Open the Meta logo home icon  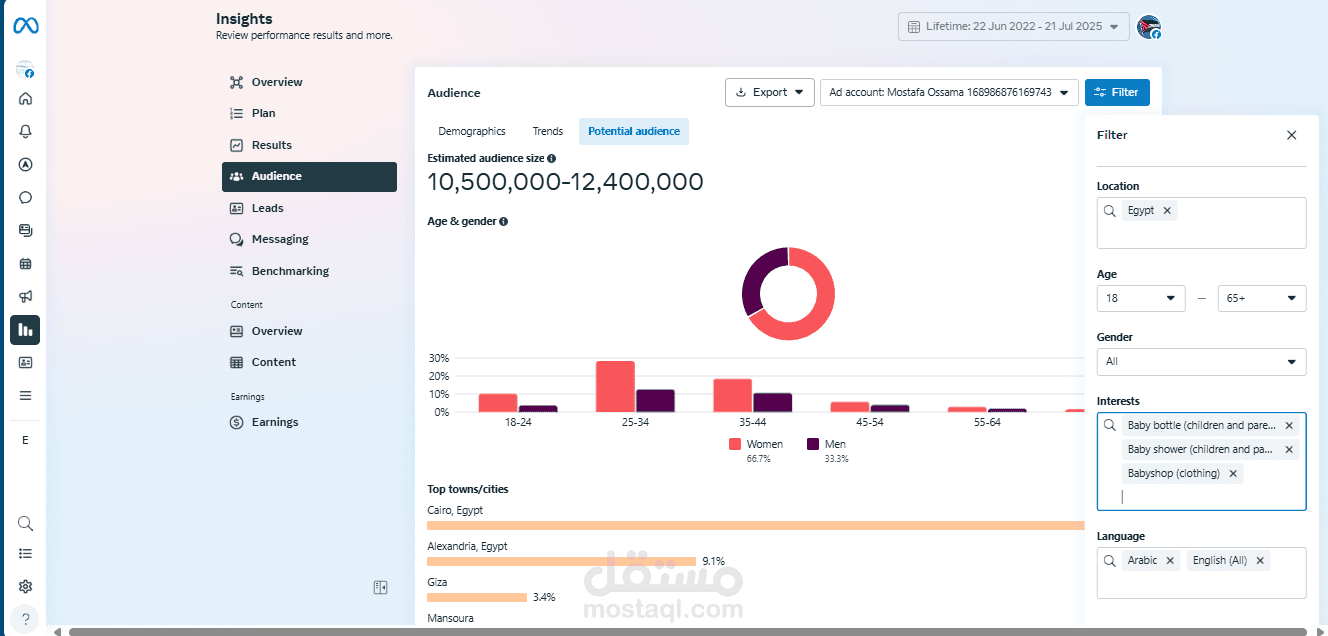pyautogui.click(x=25, y=26)
